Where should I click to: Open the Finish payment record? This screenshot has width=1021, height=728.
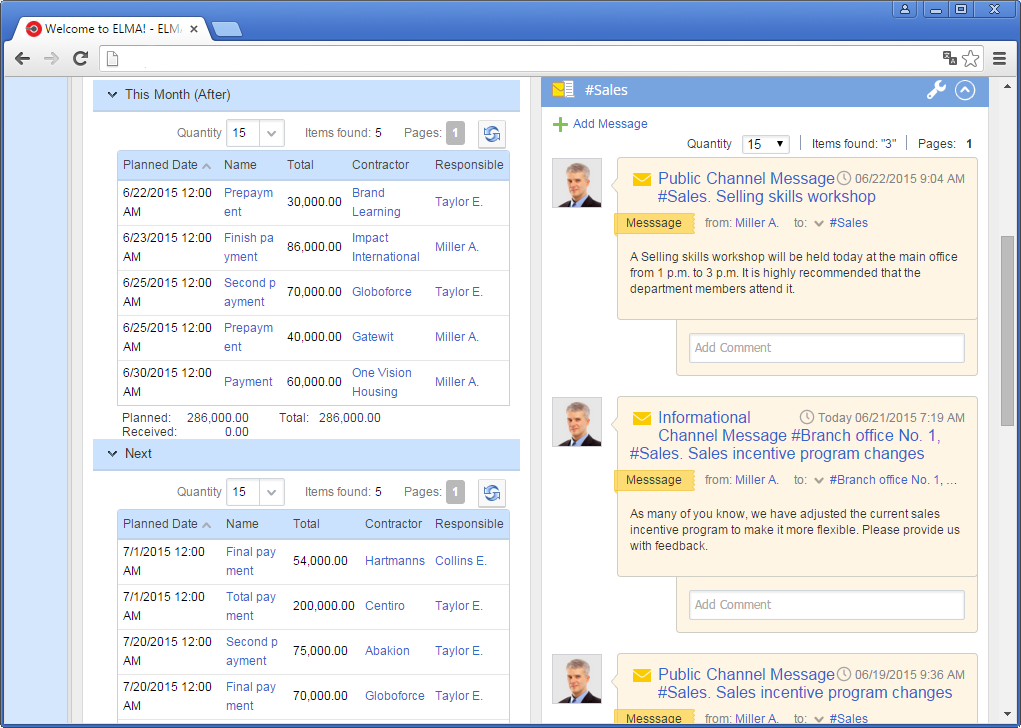coord(249,247)
